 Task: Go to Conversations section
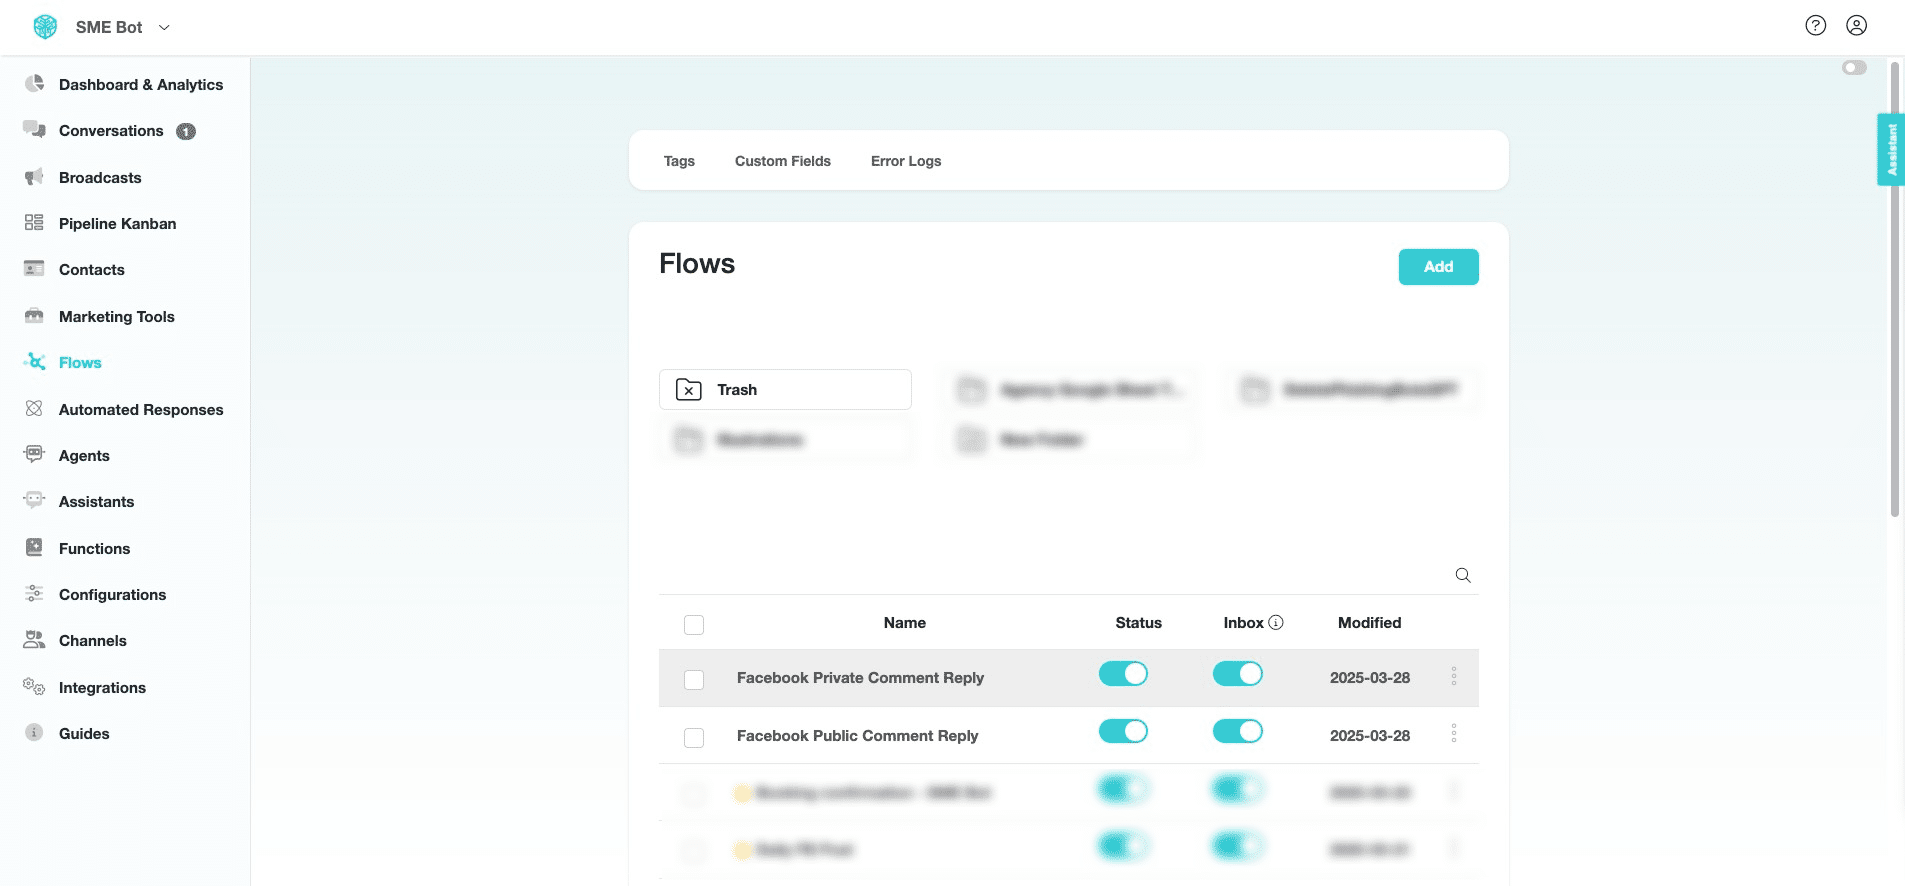pos(111,131)
